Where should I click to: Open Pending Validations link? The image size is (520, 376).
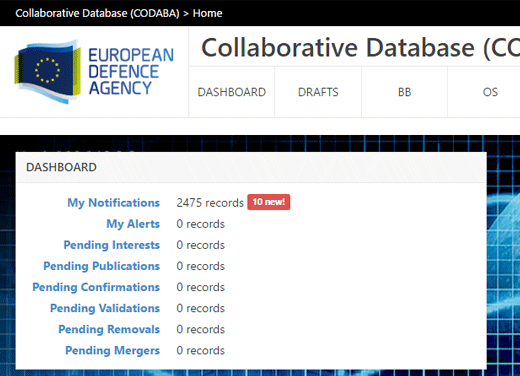click(105, 308)
